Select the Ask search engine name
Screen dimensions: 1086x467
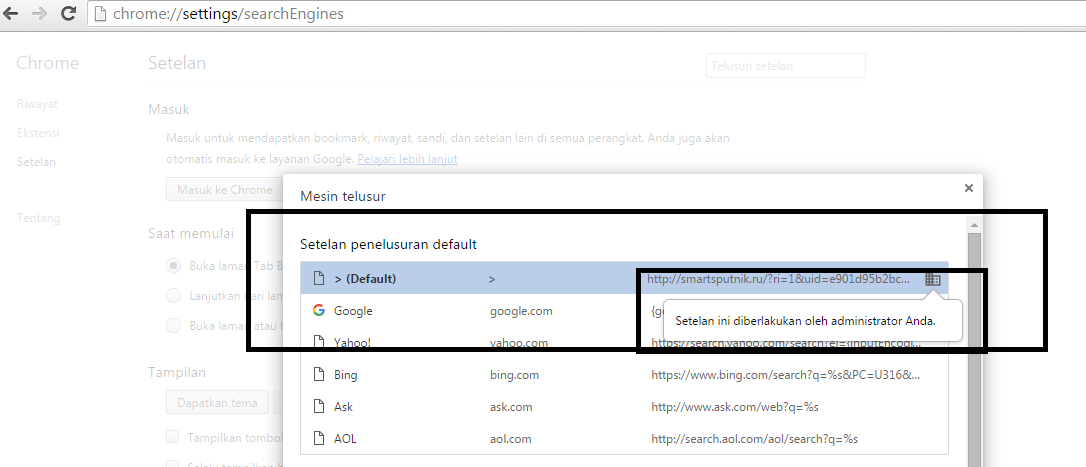click(343, 407)
